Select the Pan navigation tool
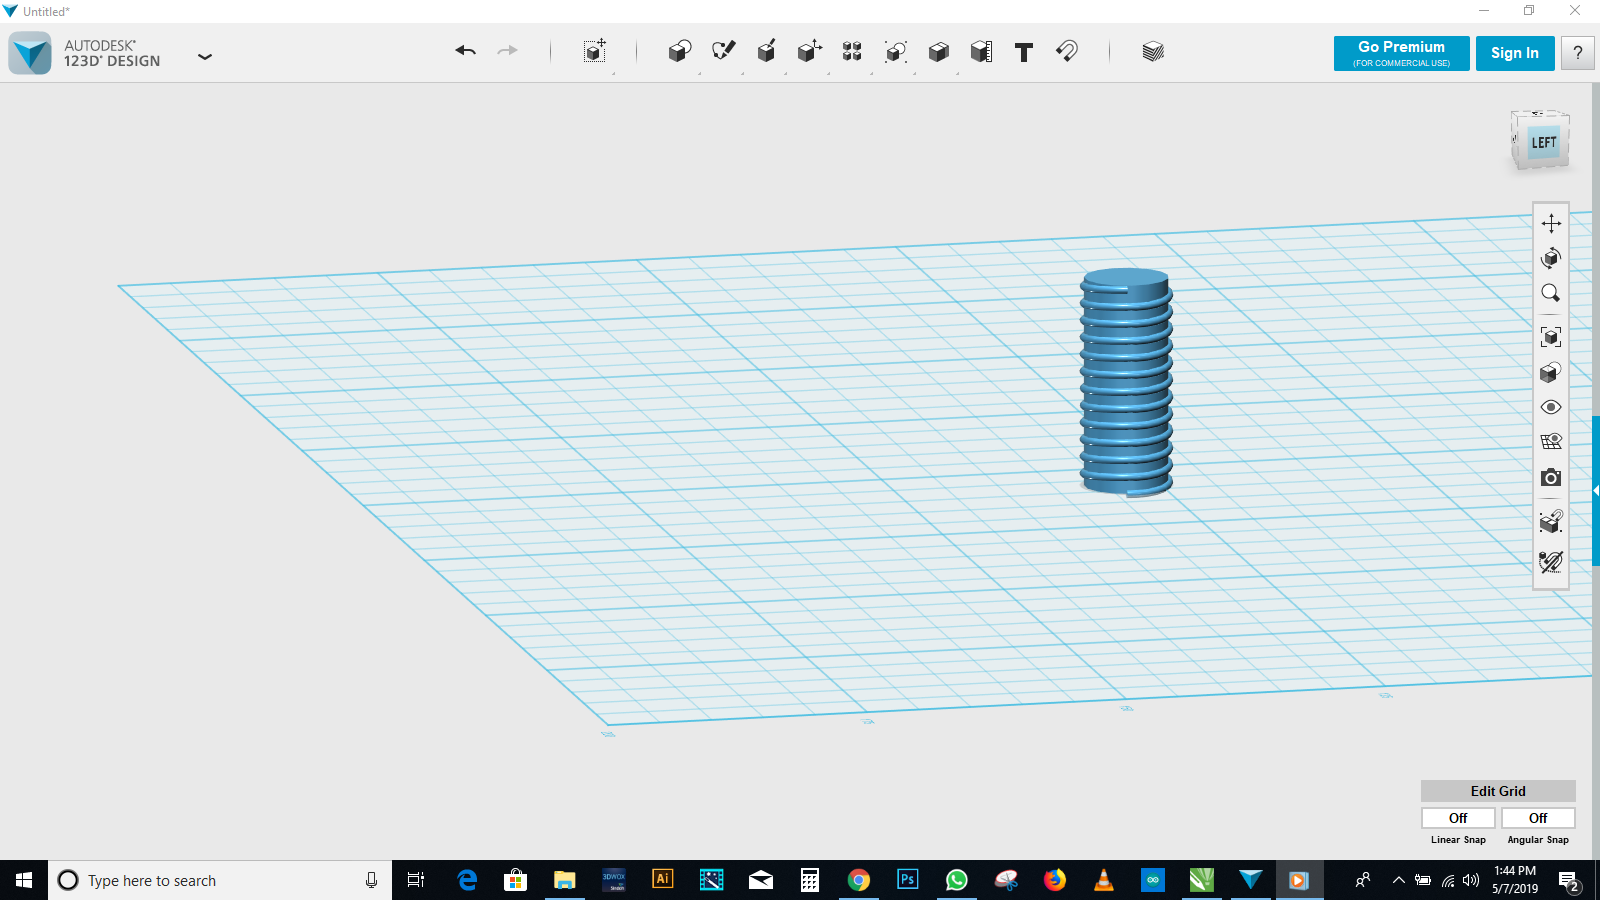This screenshot has height=900, width=1600. tap(1551, 223)
